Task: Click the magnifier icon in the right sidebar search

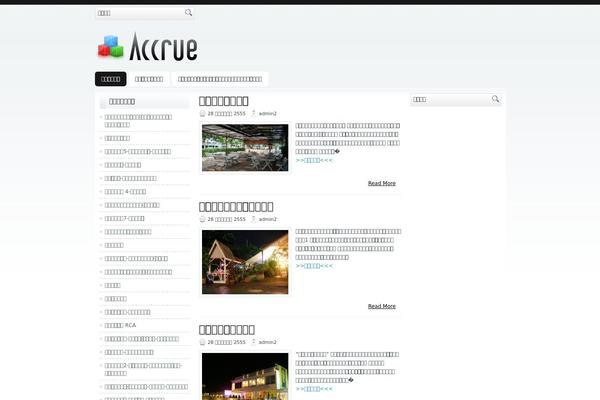Action: [x=495, y=99]
